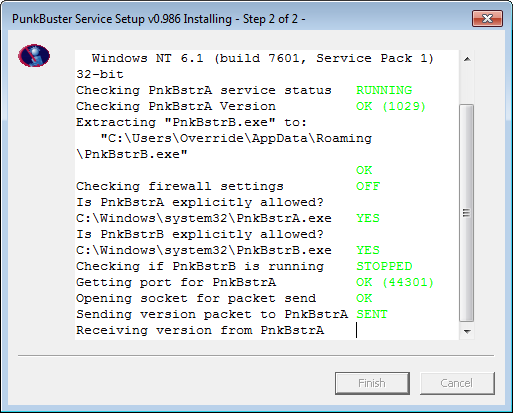Click the 'OK (1029)' version result

tap(391, 106)
